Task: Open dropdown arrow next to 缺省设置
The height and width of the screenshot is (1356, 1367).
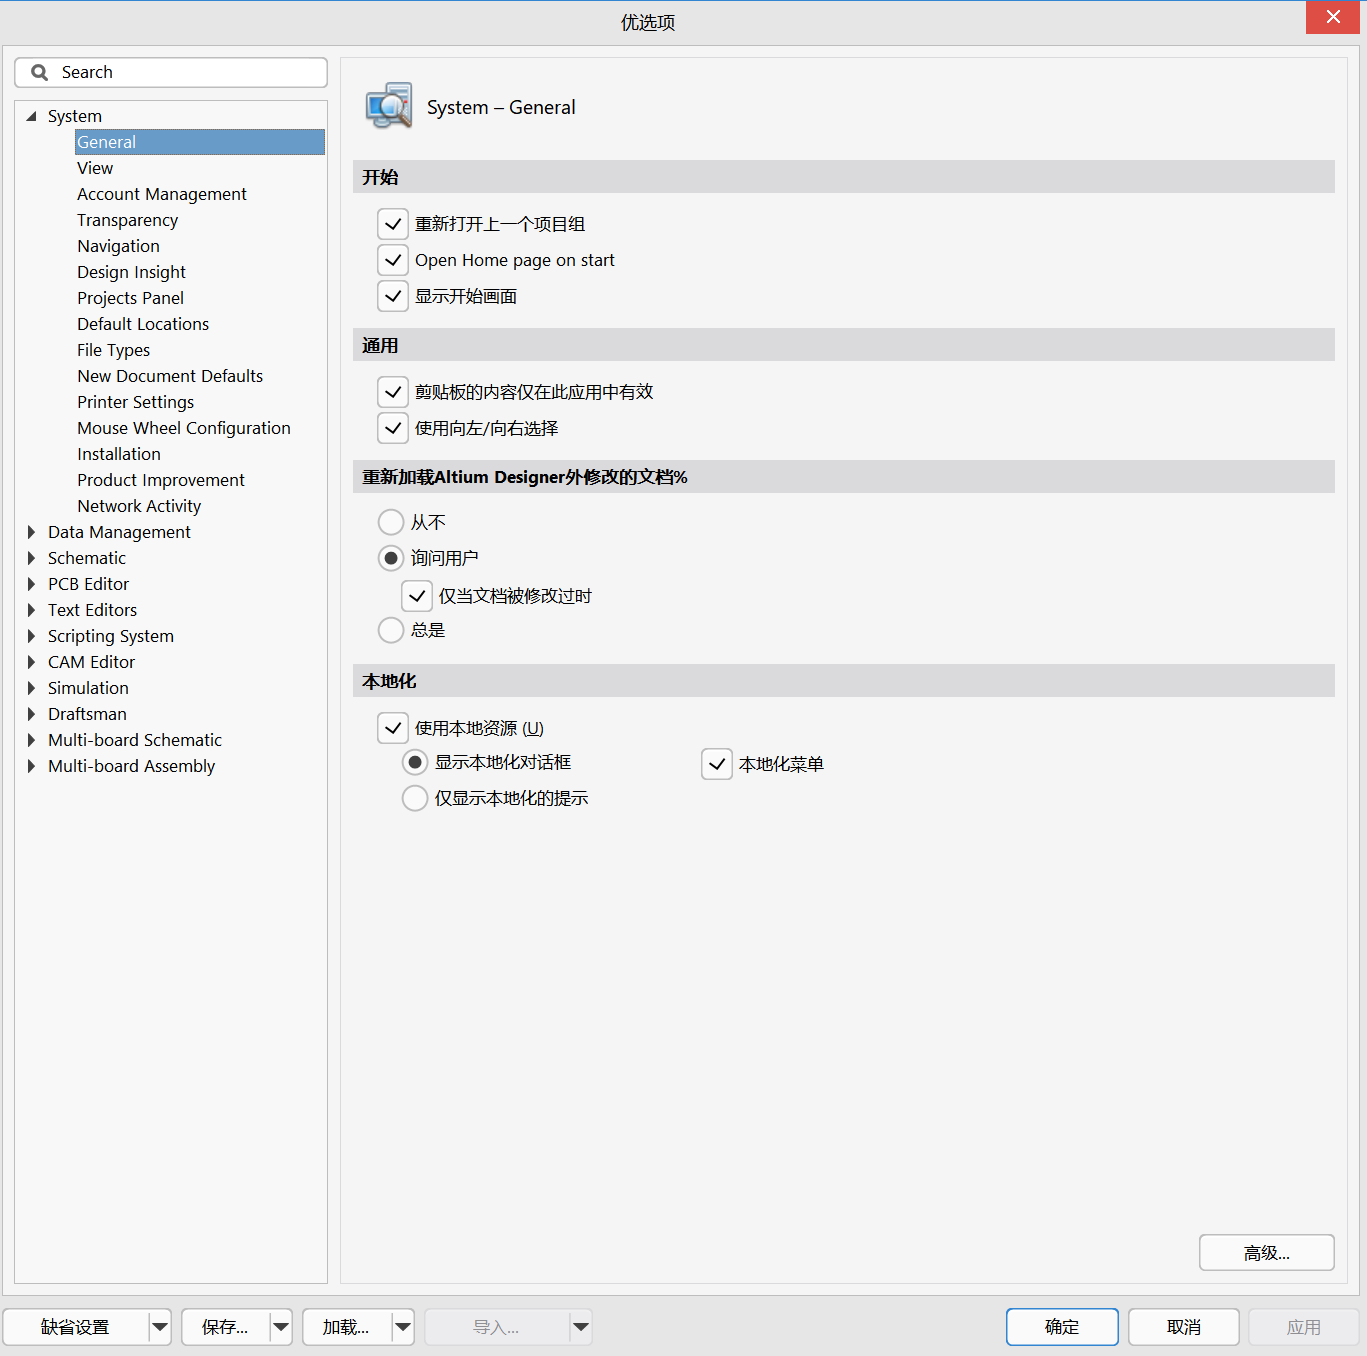Action: pos(160,1327)
